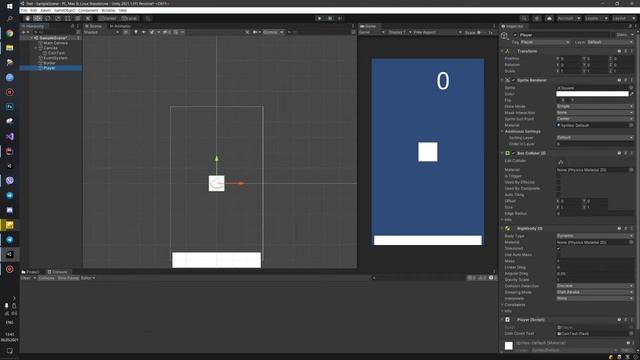Toggle the Sprite Renderer enabled checkbox

(513, 80)
